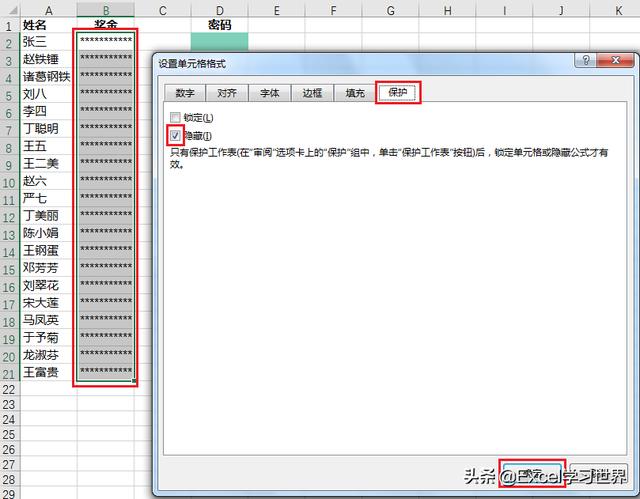Click masked bonus cell in 王富贵 row

click(x=106, y=373)
